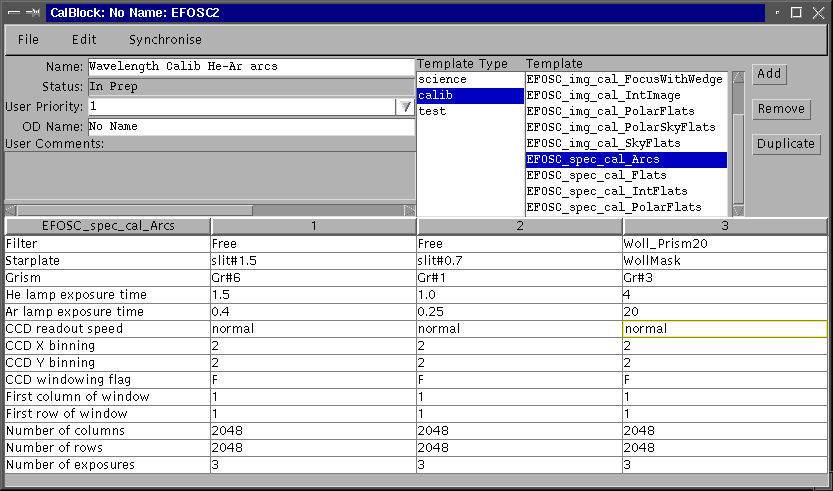Click Filter cell 'Woll_Prism20'
This screenshot has height=491, width=833.
point(725,244)
